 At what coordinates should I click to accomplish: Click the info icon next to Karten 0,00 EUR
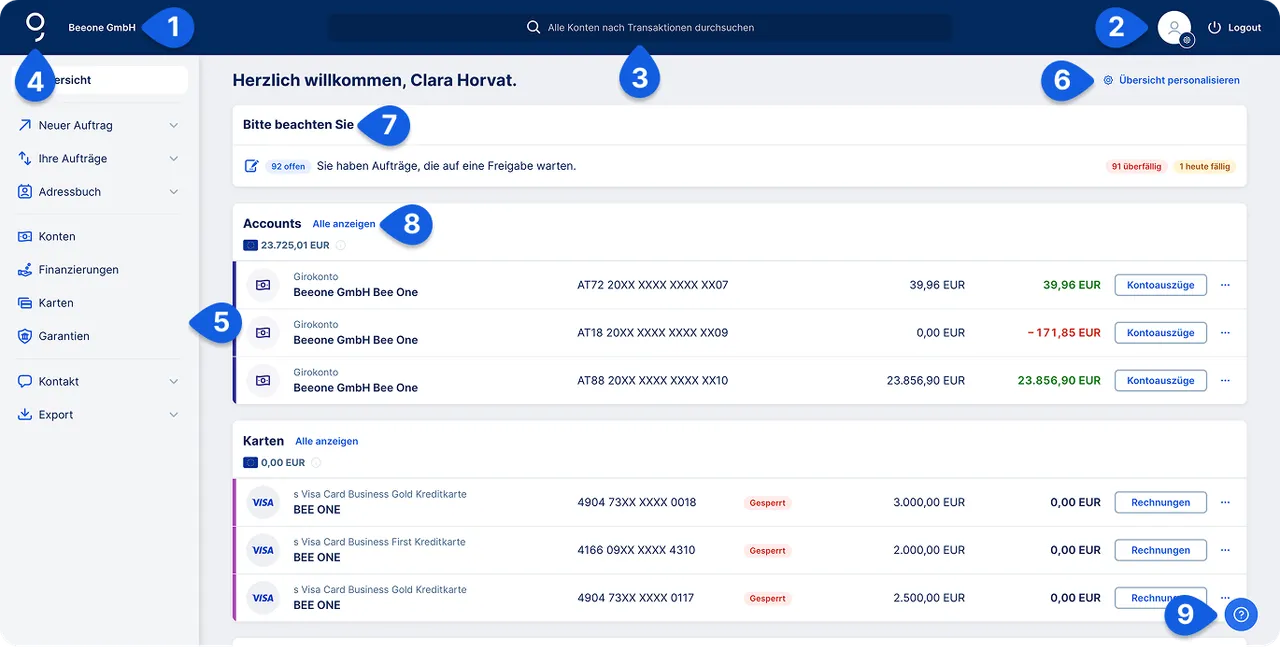point(316,463)
